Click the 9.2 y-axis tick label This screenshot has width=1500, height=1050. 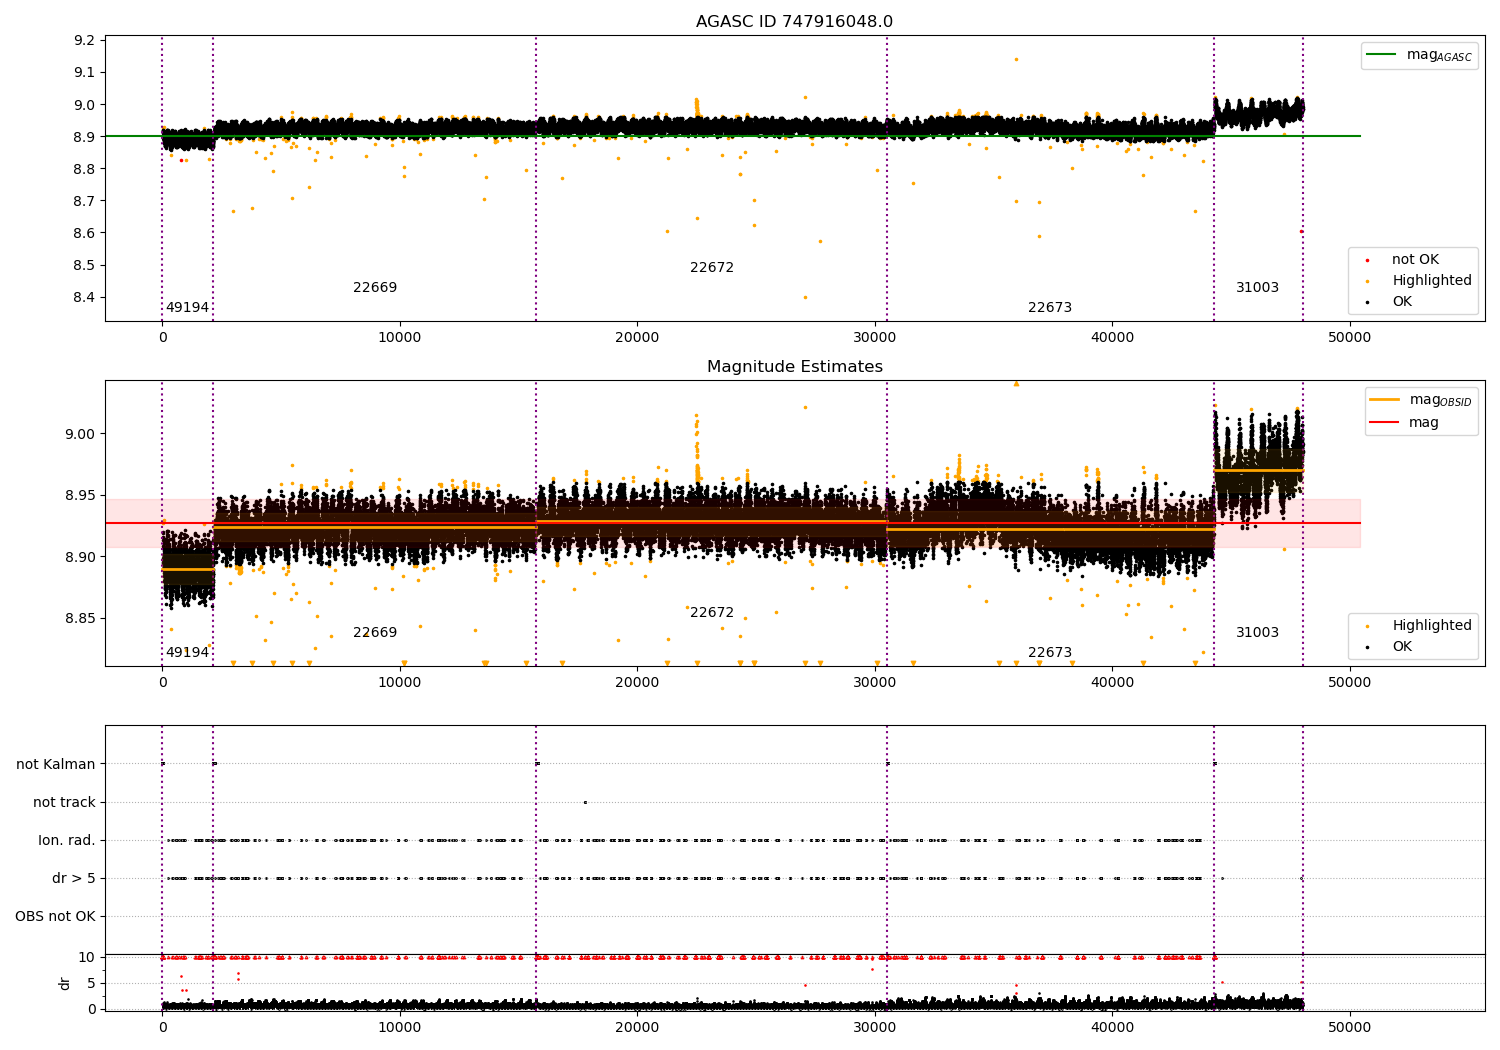click(85, 41)
